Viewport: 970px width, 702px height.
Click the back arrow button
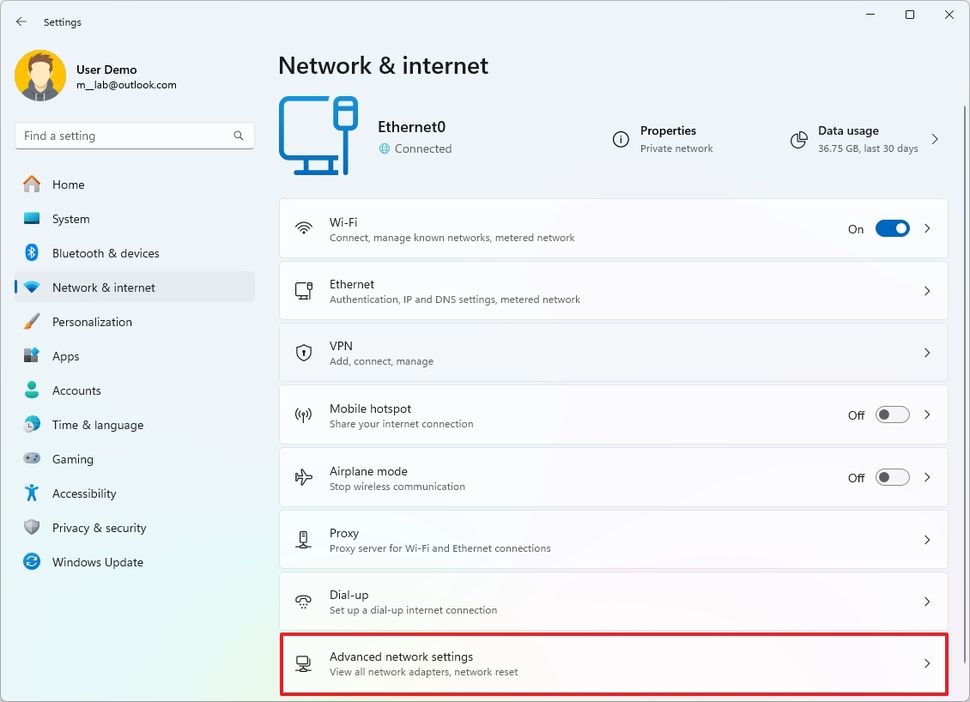[x=20, y=21]
